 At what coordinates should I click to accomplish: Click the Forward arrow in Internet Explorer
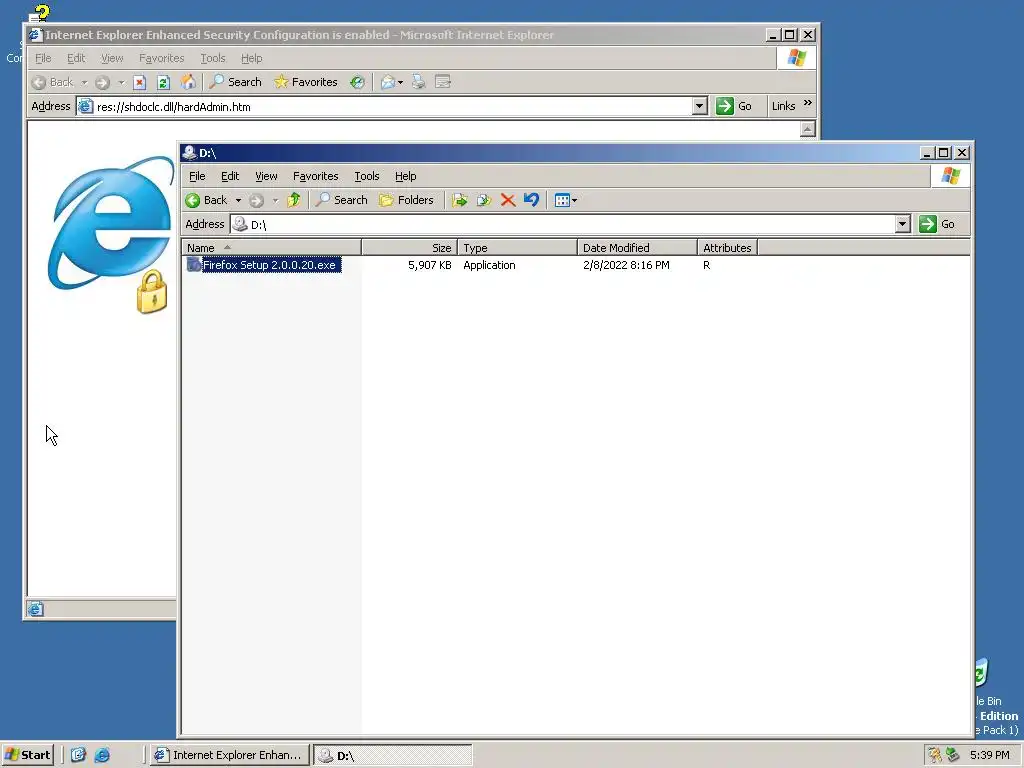(103, 82)
